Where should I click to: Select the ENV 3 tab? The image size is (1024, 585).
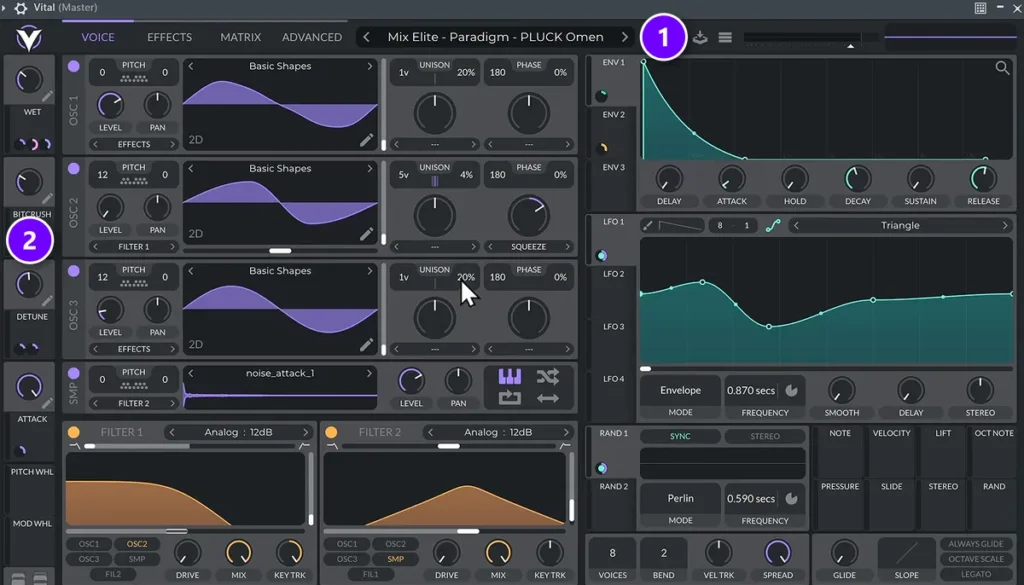coord(613,168)
